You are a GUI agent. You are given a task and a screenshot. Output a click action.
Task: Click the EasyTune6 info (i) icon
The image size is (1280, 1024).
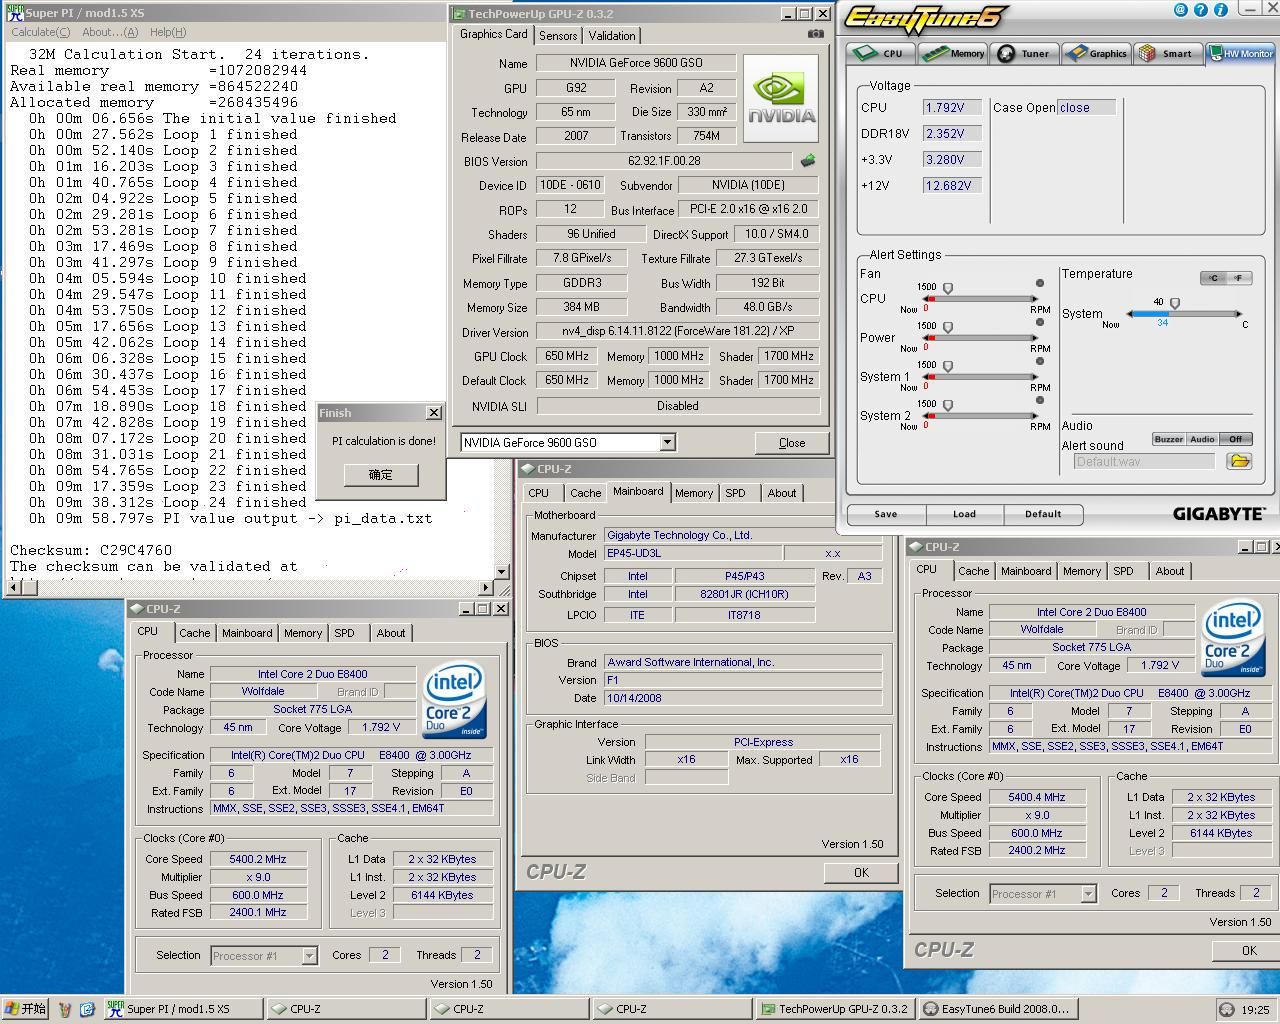point(1220,10)
